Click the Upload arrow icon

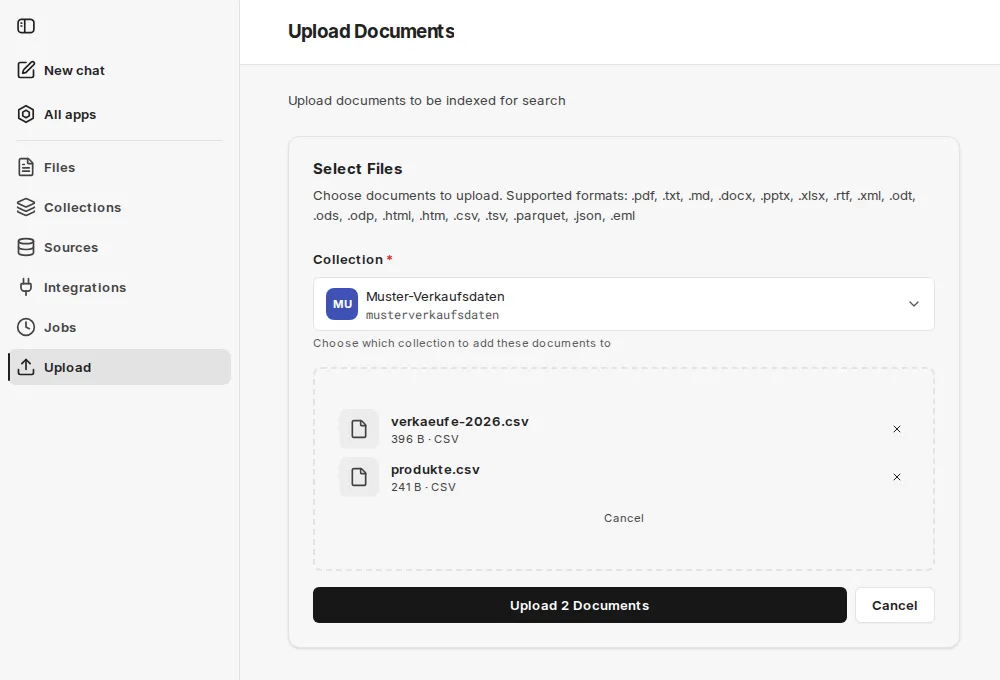tap(26, 367)
